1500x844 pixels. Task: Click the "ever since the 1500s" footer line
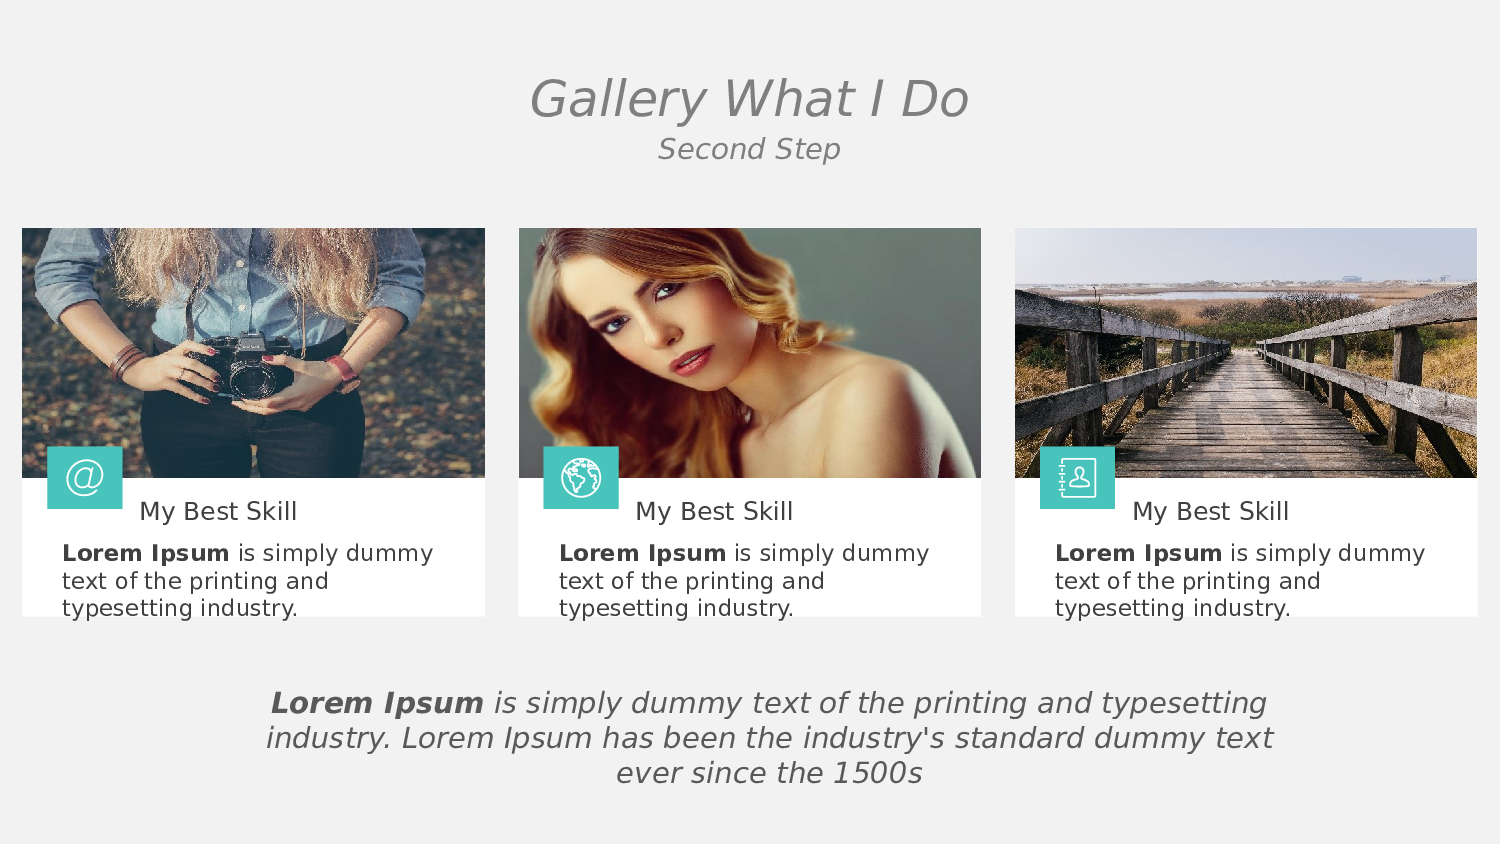point(769,773)
